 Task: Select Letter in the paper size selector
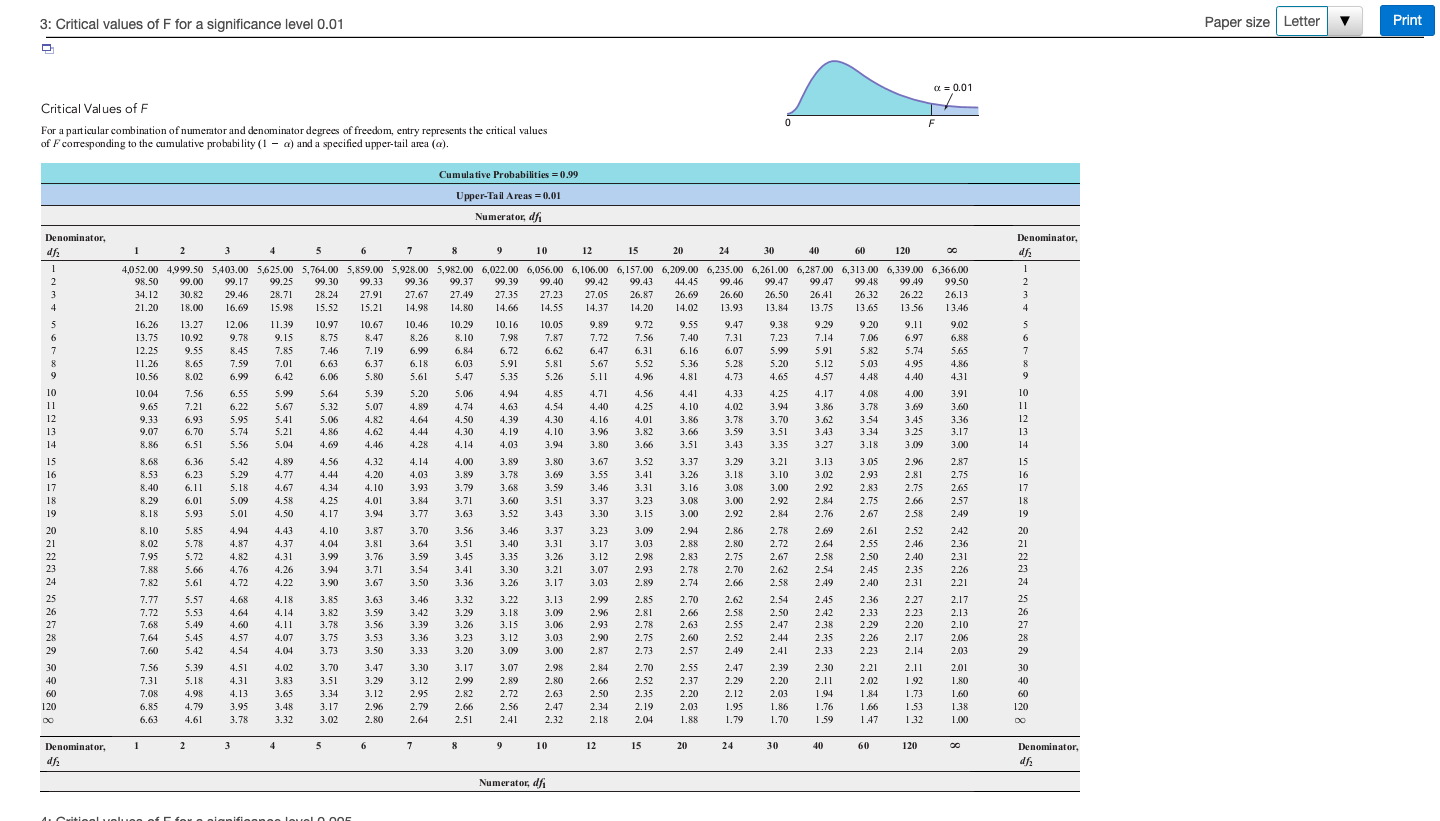(x=1303, y=20)
